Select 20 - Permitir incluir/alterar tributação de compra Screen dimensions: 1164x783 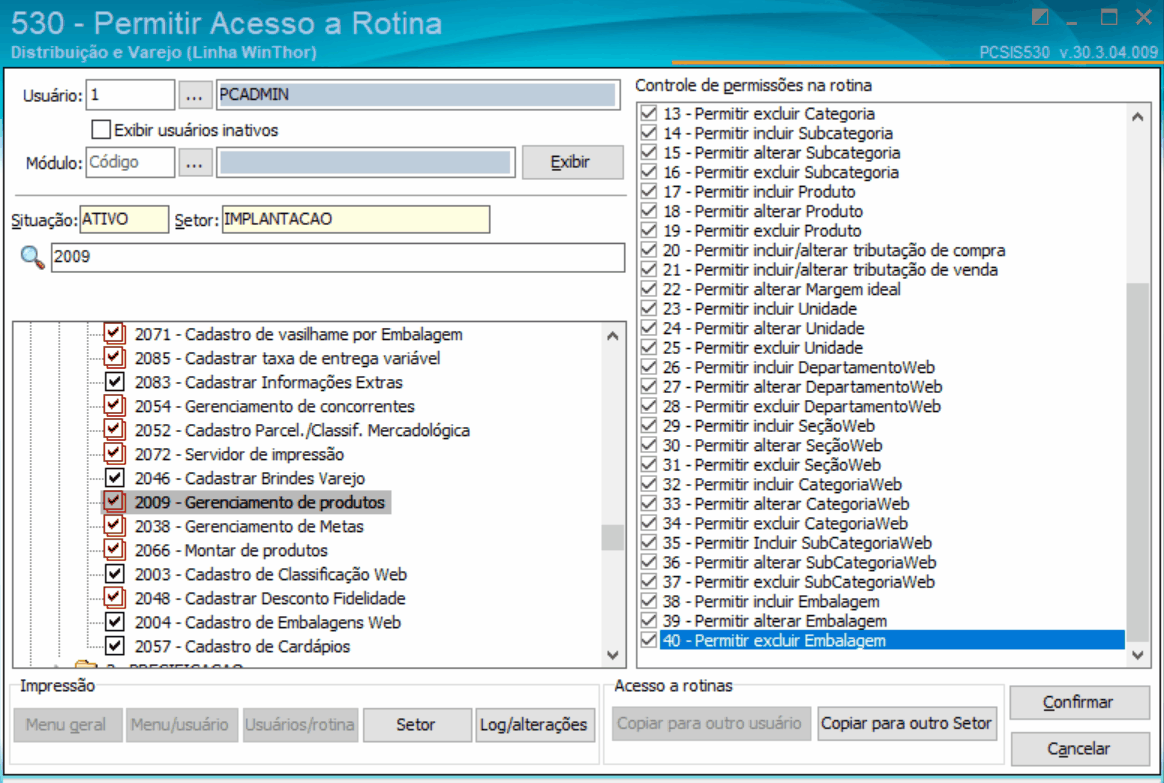tap(834, 250)
